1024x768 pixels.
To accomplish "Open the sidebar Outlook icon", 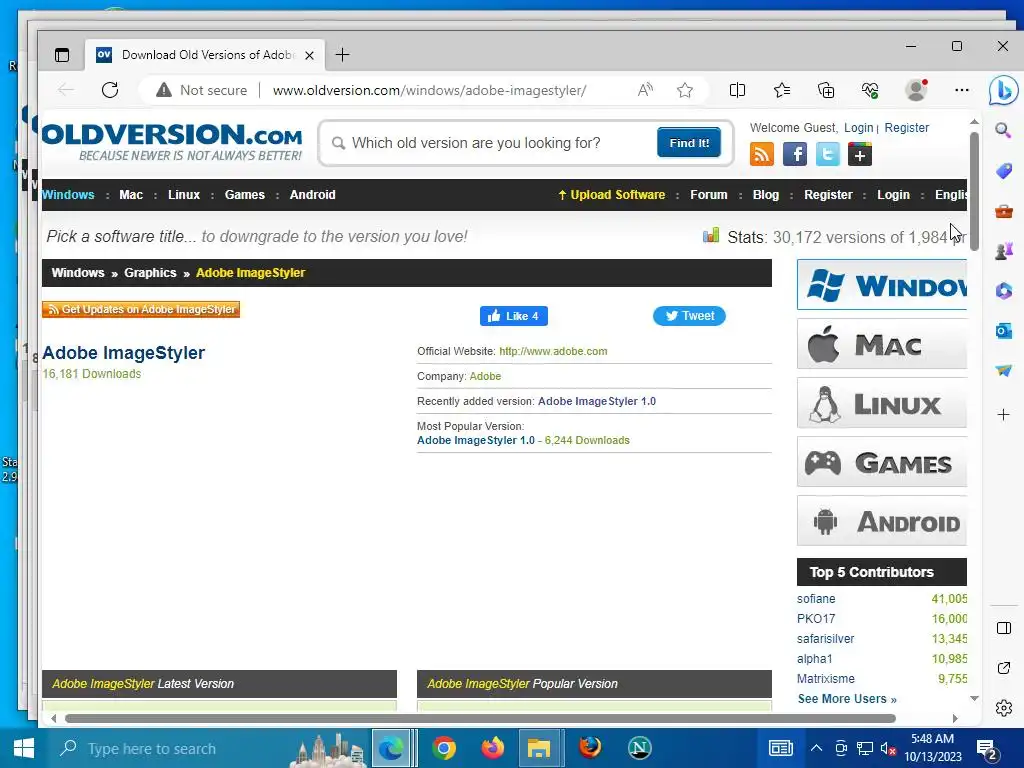I will [x=1004, y=331].
